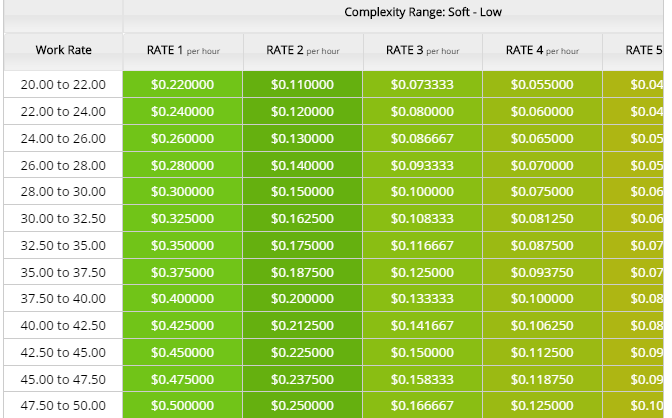Click the $0.475000 cell
This screenshot has height=418, width=672.
(x=183, y=379)
